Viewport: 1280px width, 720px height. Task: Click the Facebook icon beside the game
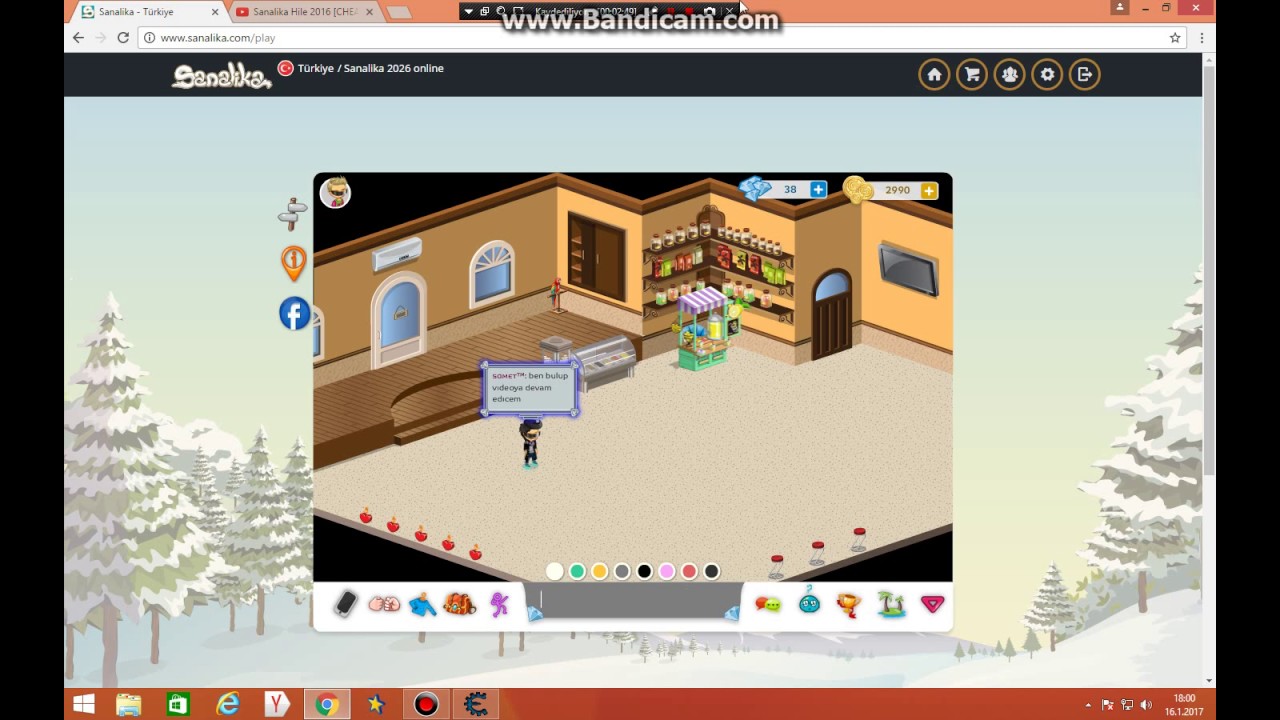pos(294,313)
